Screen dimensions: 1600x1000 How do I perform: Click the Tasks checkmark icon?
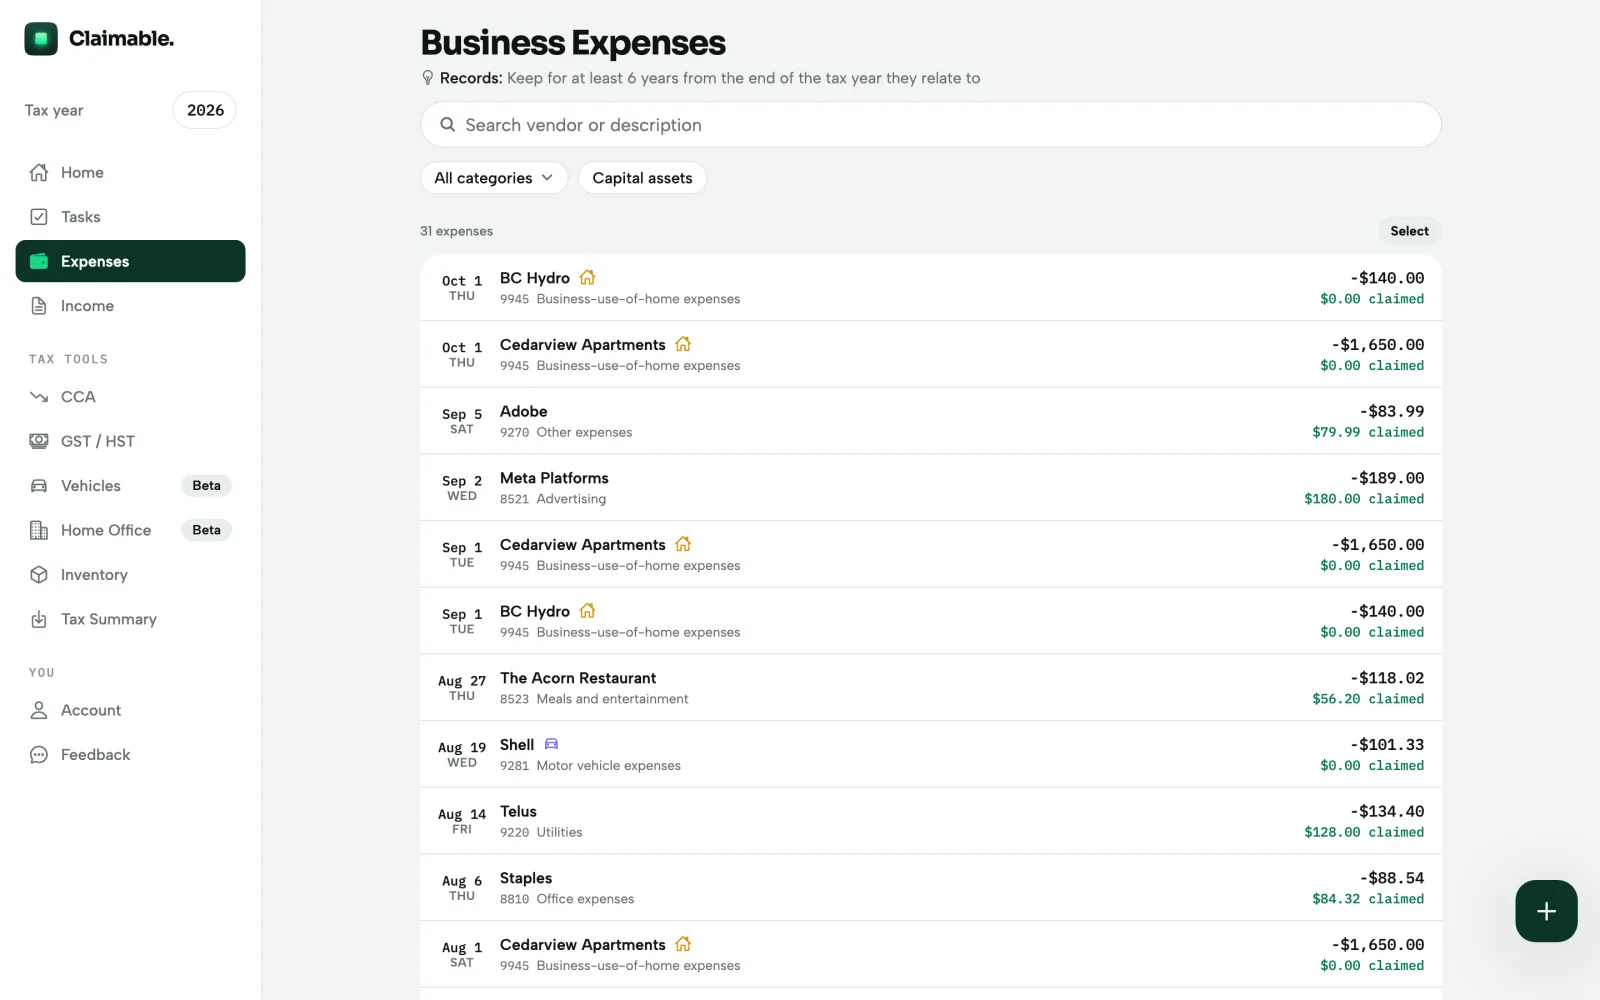39,217
